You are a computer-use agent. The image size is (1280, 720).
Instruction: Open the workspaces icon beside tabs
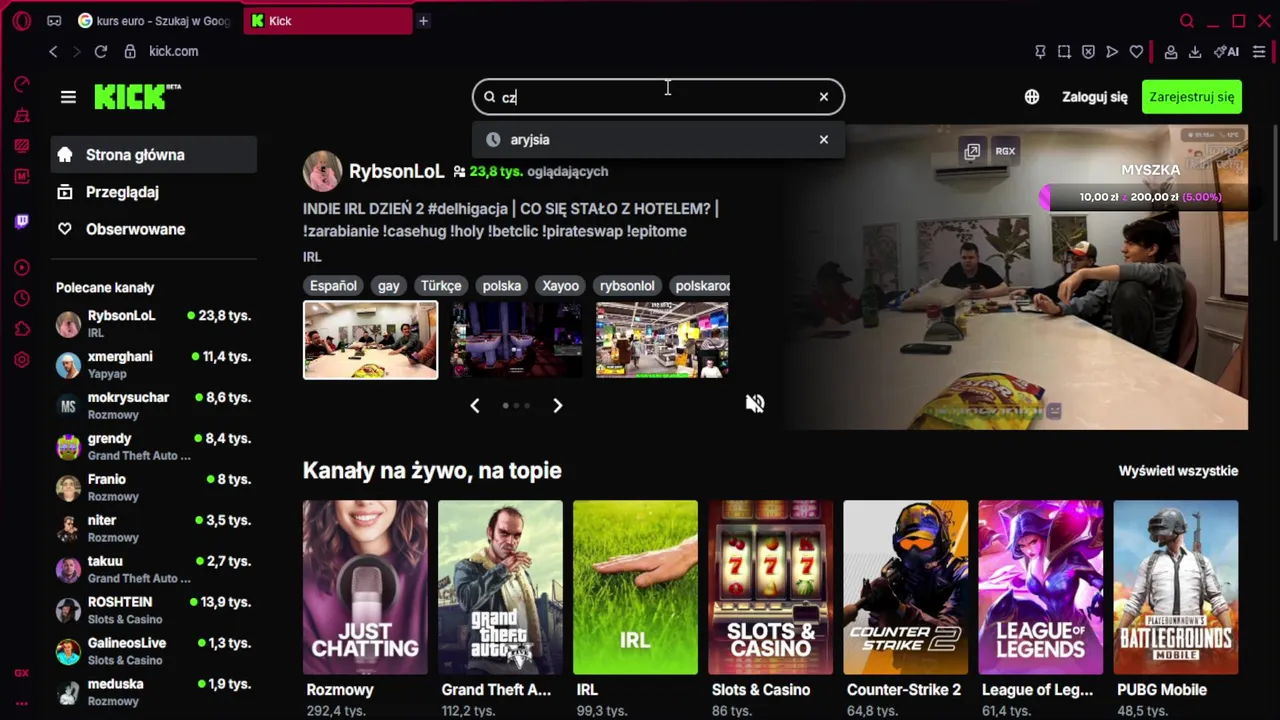click(x=54, y=21)
